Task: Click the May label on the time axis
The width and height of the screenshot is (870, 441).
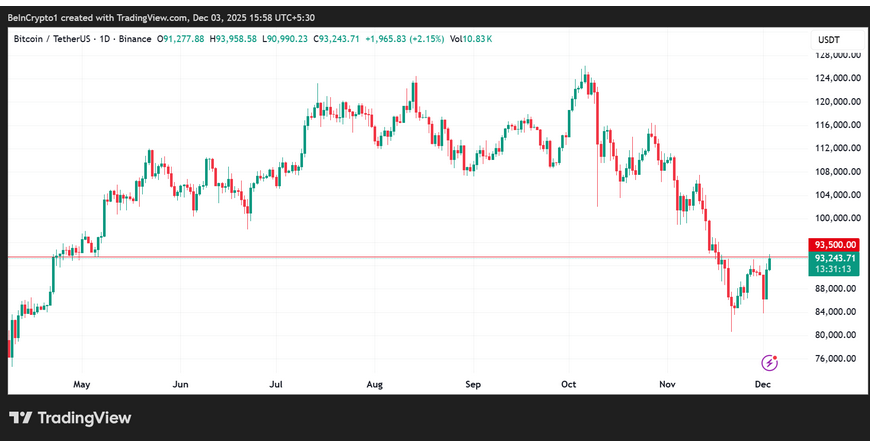Action: click(82, 383)
